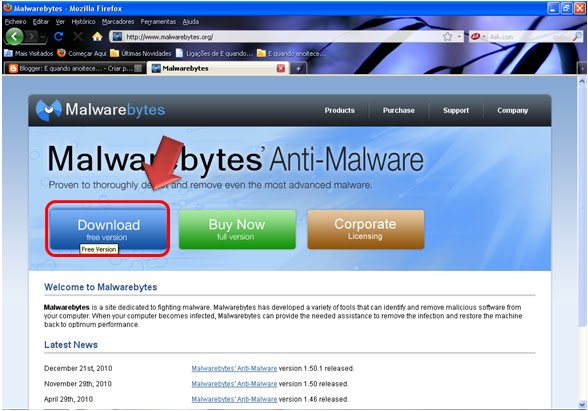Click the Download free version button
The width and height of the screenshot is (588, 411).
[108, 229]
